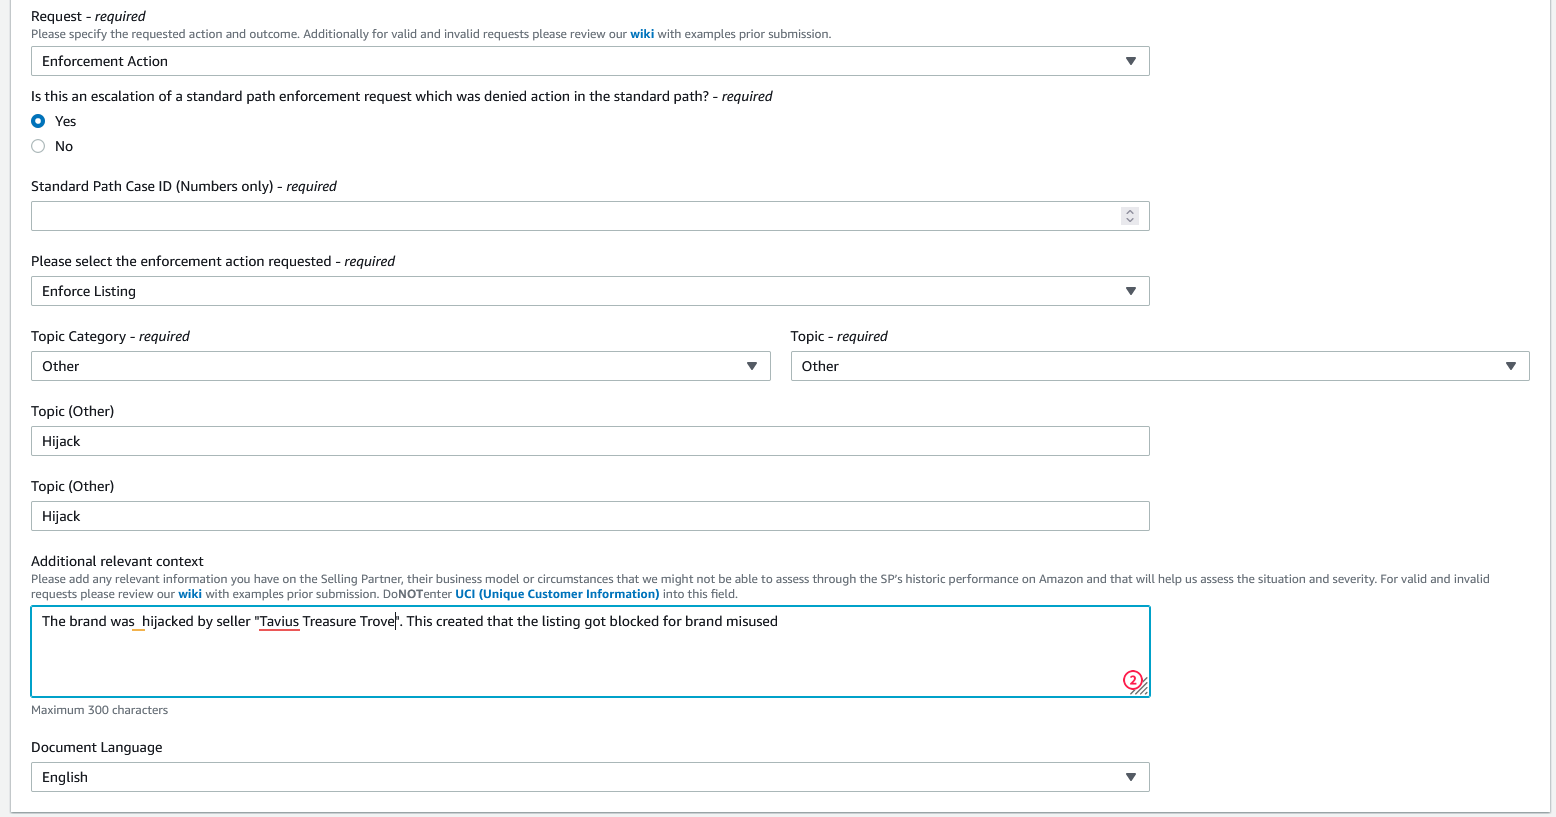Open the Document Language dropdown
This screenshot has width=1556, height=817.
590,777
